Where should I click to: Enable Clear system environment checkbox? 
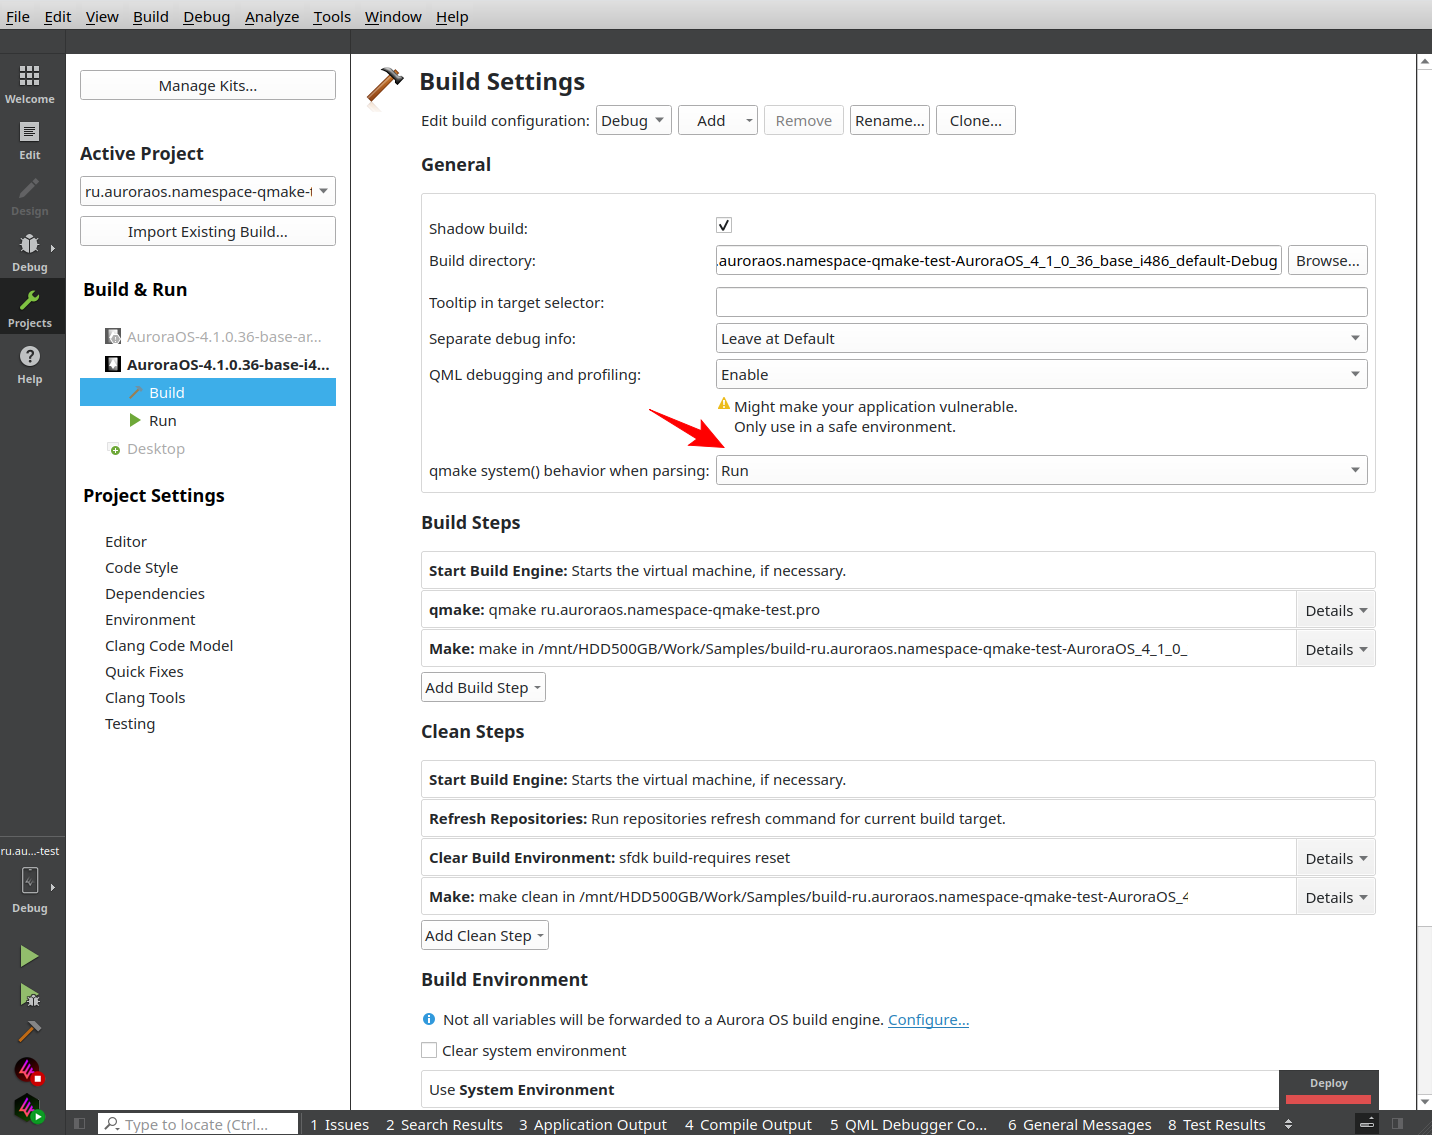point(429,1050)
